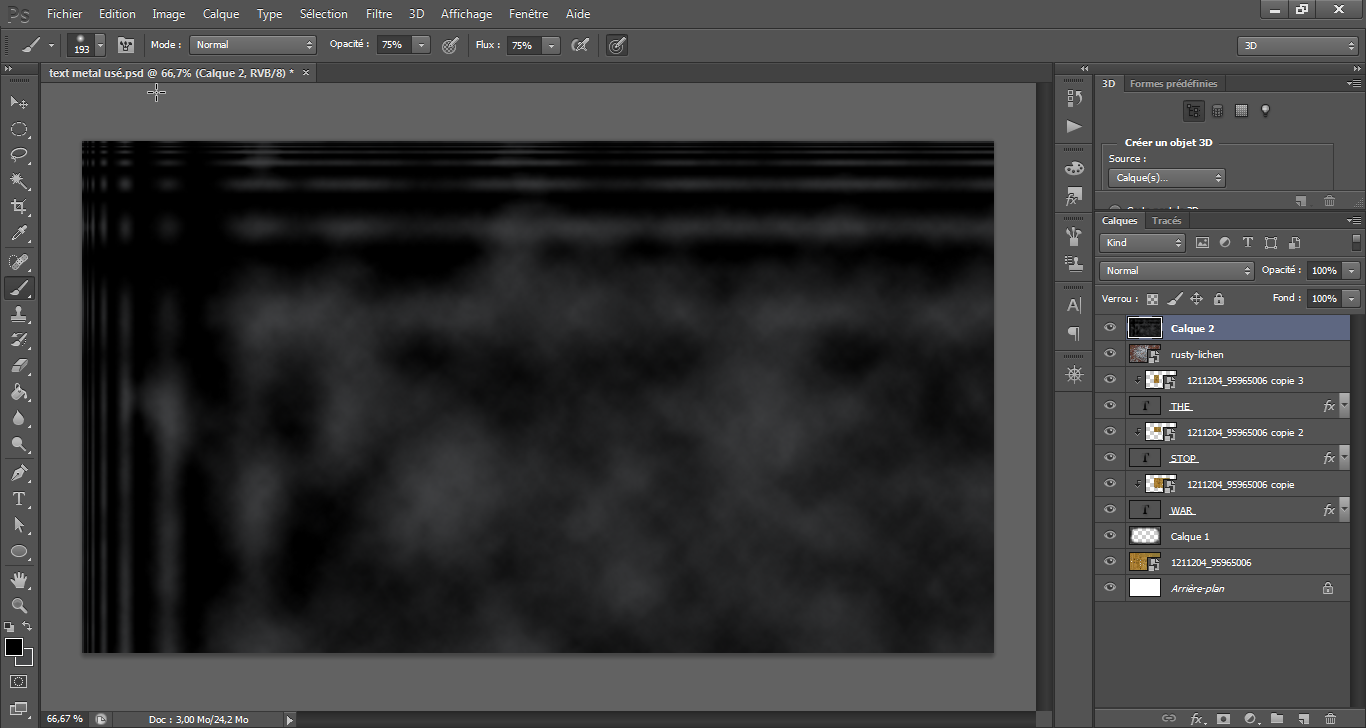
Task: Select the Dodge tool
Action: click(19, 444)
